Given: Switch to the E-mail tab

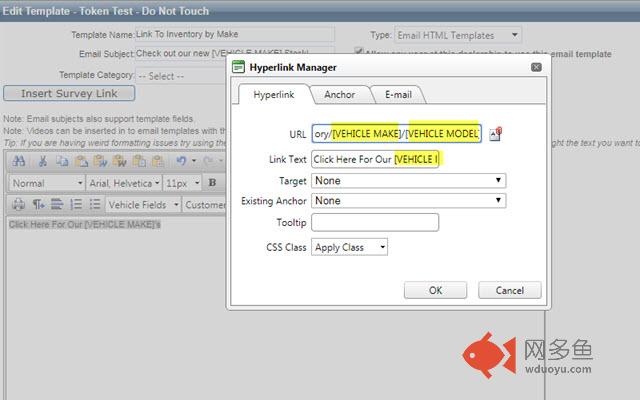Looking at the screenshot, I should point(398,95).
